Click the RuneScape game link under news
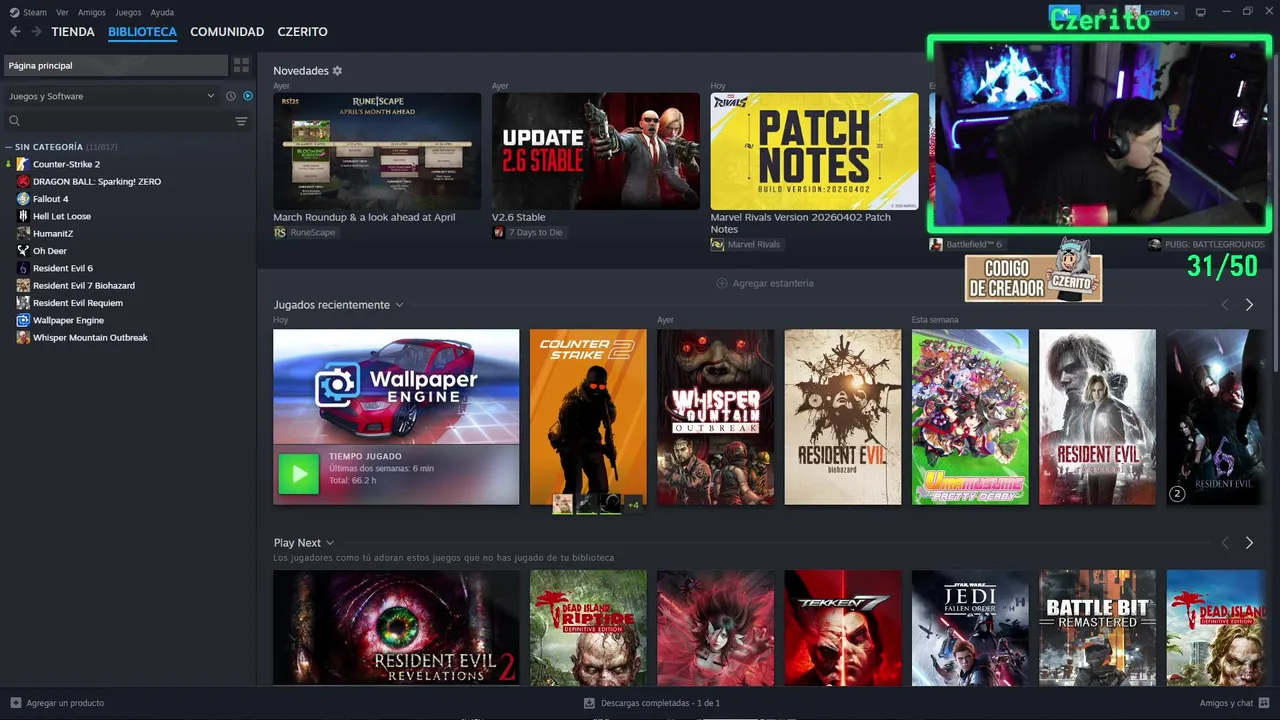 [305, 232]
